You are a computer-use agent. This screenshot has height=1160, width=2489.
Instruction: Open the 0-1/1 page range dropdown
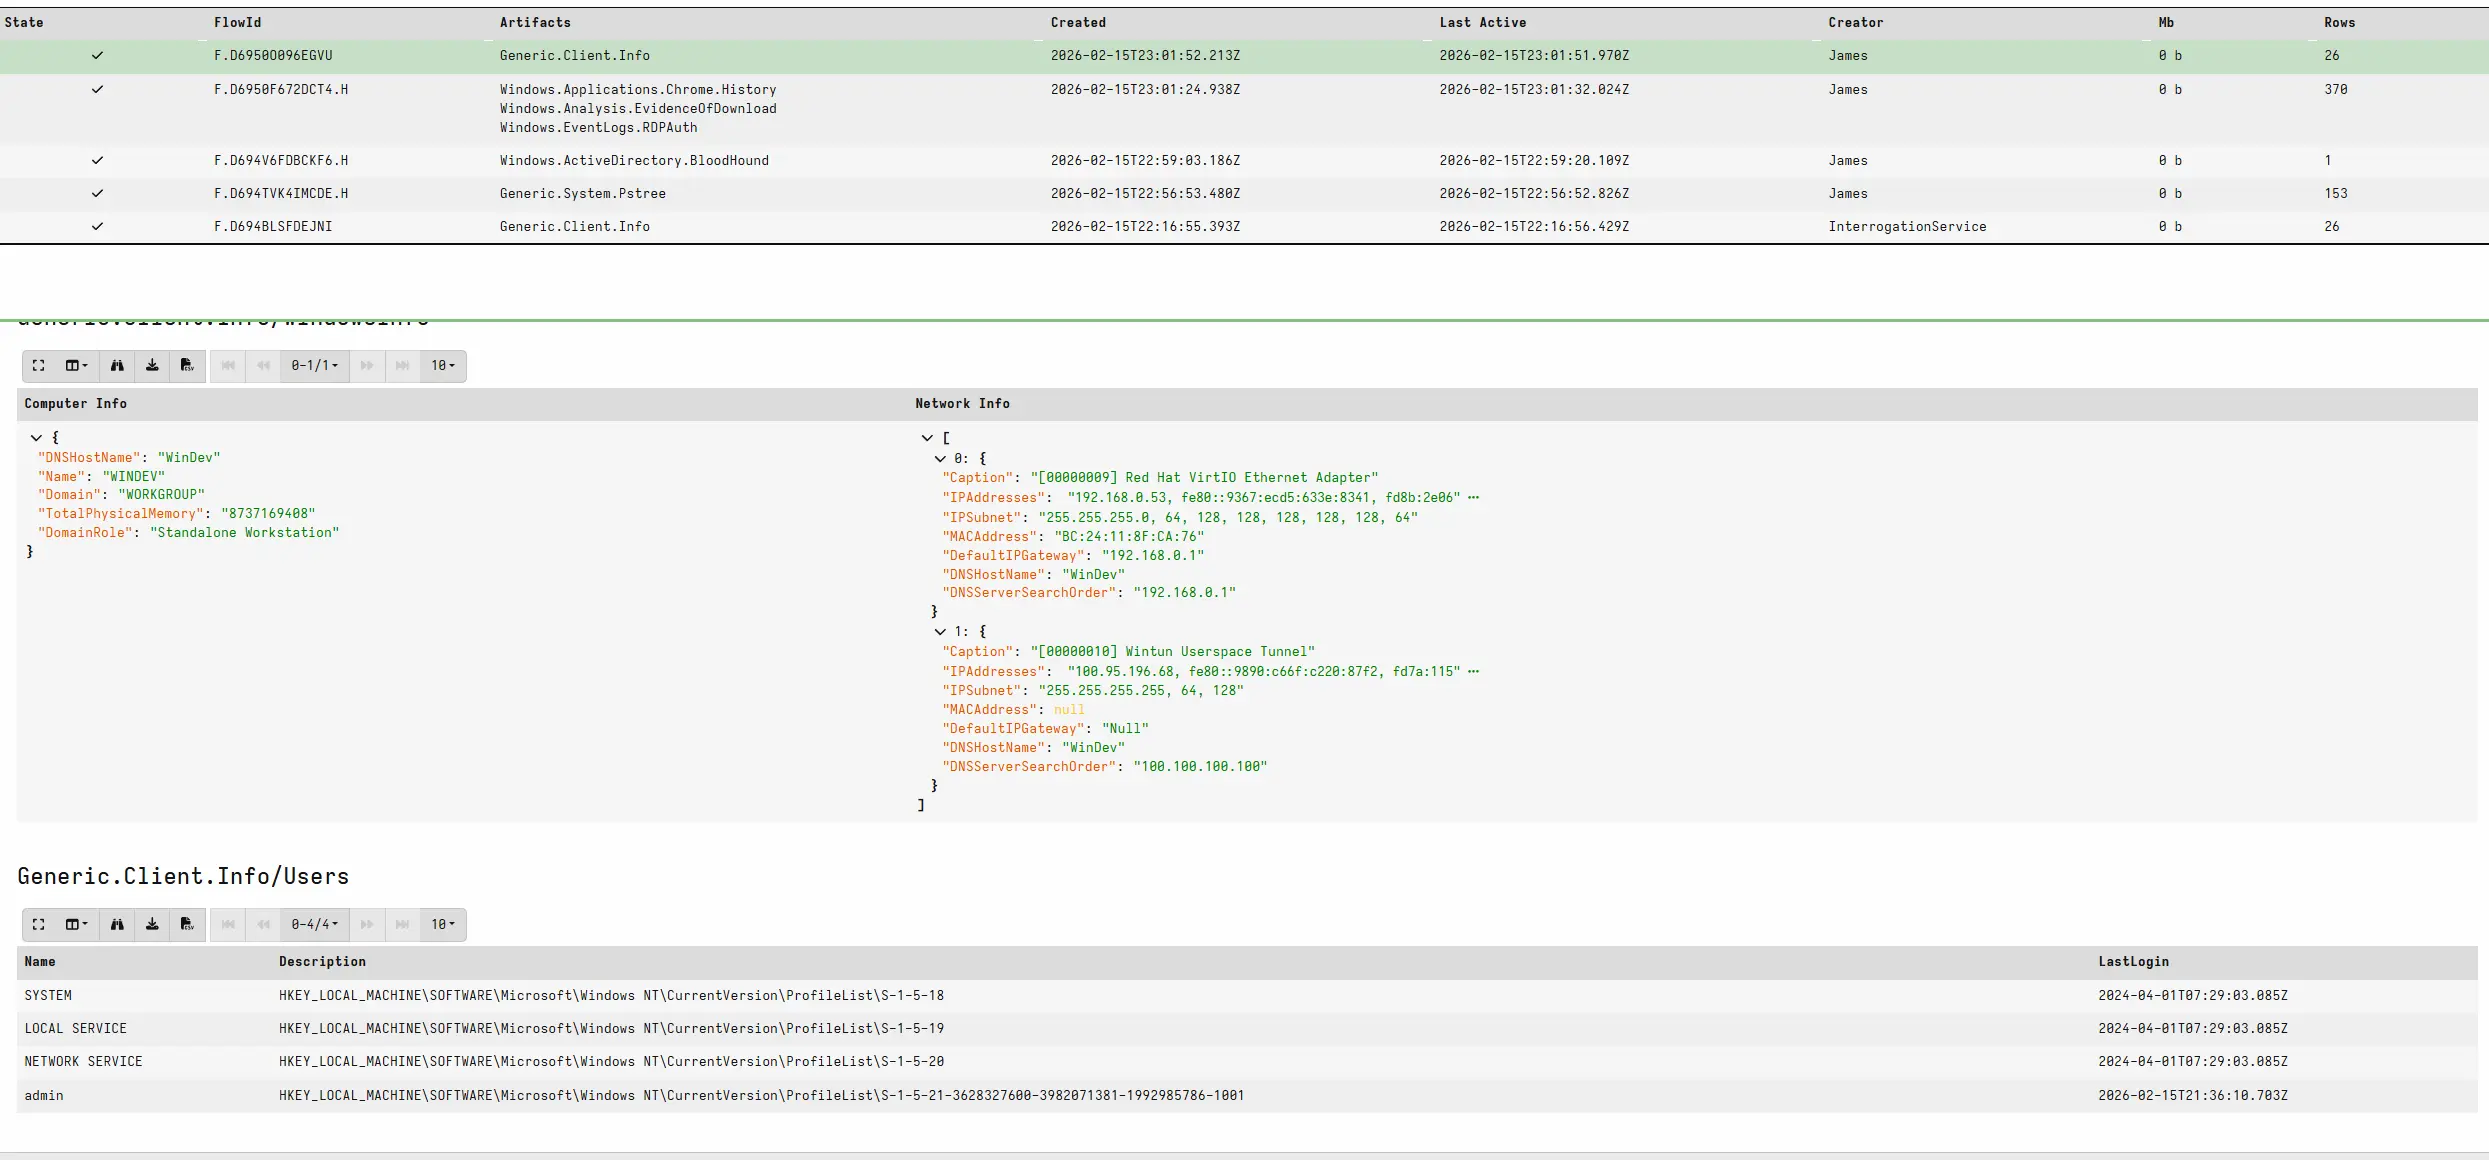(315, 366)
